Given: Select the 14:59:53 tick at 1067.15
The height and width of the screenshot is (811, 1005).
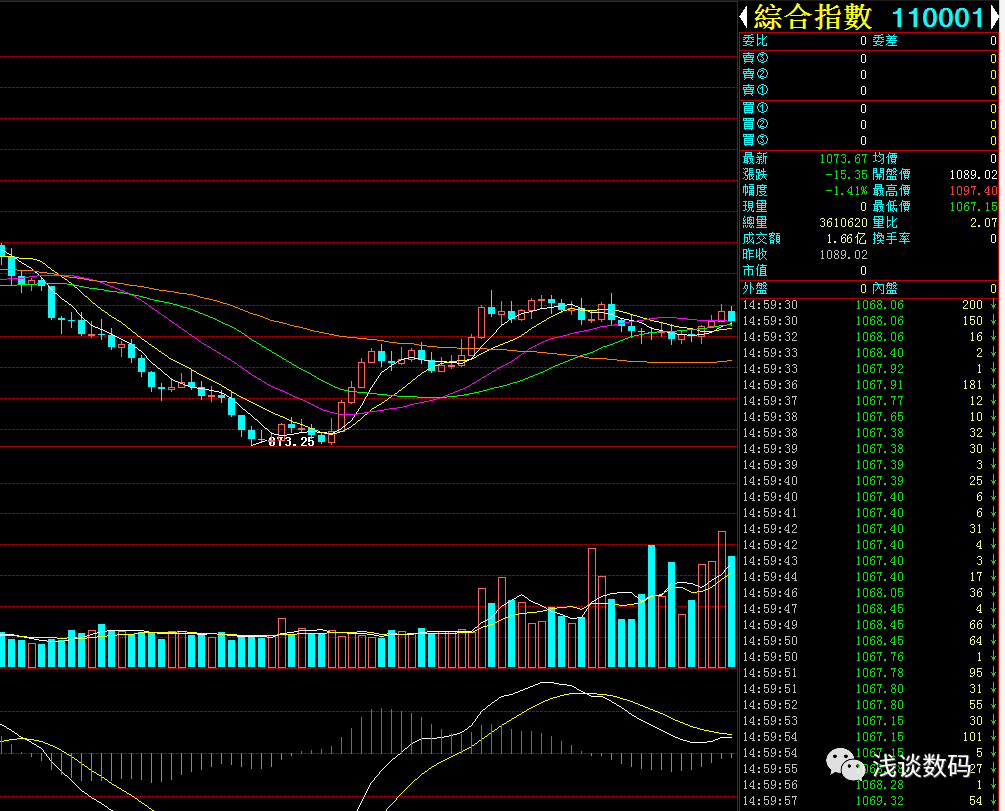Looking at the screenshot, I should point(869,721).
